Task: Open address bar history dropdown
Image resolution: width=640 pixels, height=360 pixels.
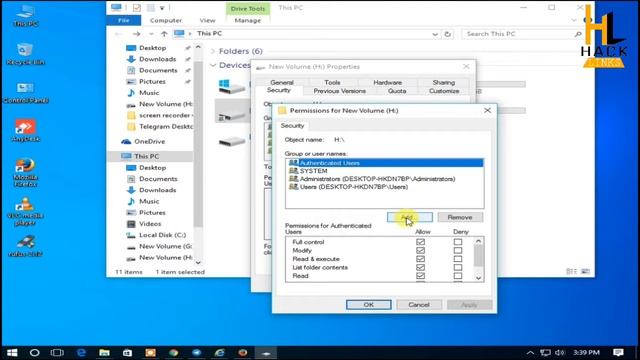Action: coord(435,34)
